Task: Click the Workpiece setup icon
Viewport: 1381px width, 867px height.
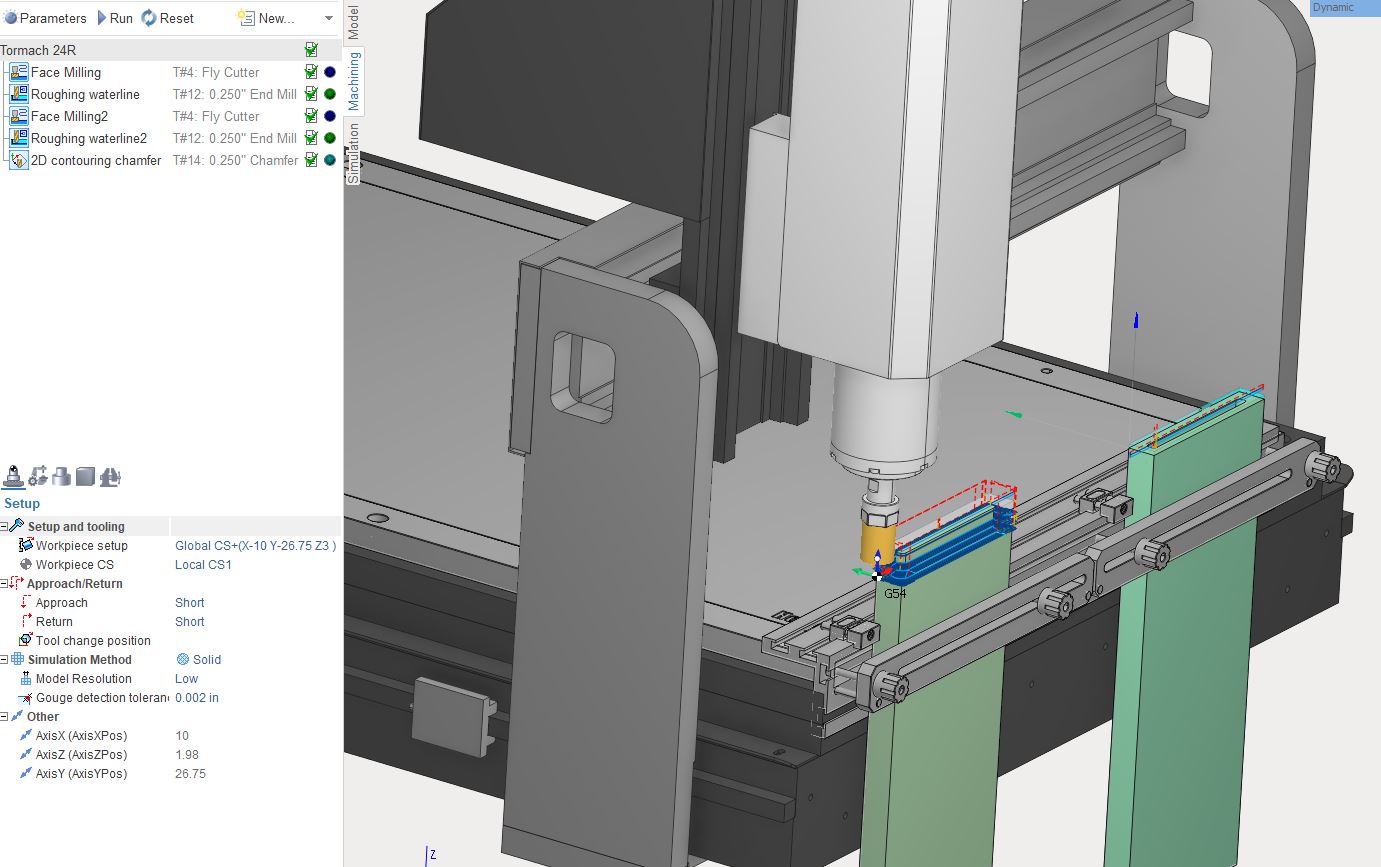Action: 26,545
